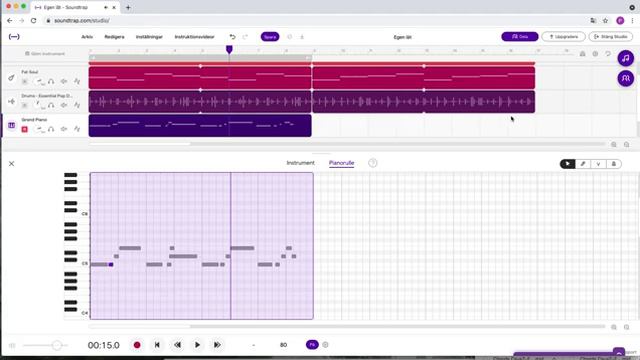Screen dimensions: 640x360
Task: Click the time display icon above tracks
Action: tap(595, 54)
